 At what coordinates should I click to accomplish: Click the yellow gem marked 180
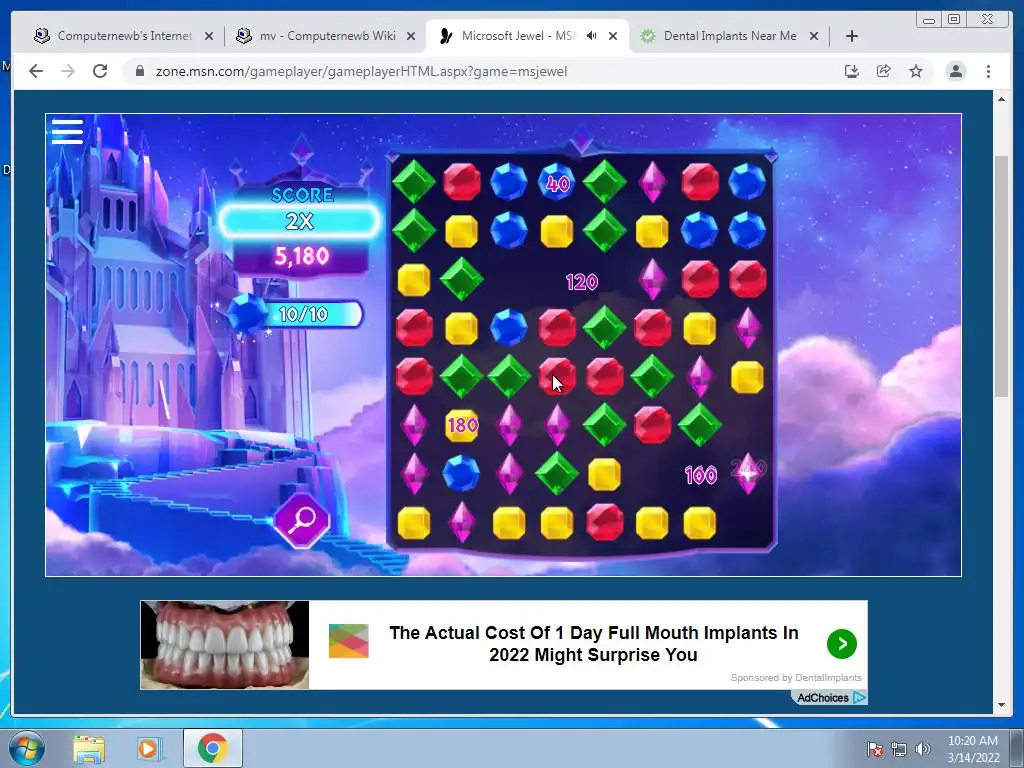[462, 425]
